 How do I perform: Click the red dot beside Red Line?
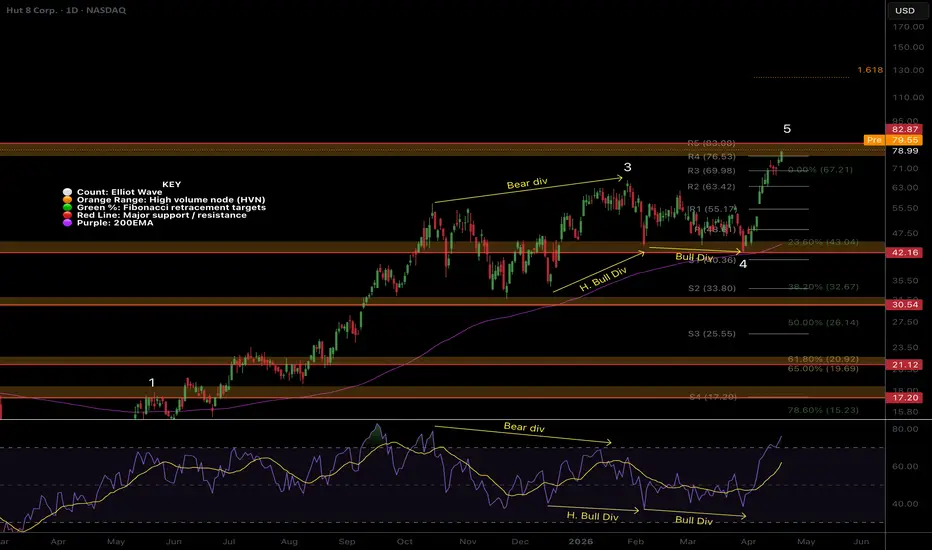pyautogui.click(x=67, y=215)
